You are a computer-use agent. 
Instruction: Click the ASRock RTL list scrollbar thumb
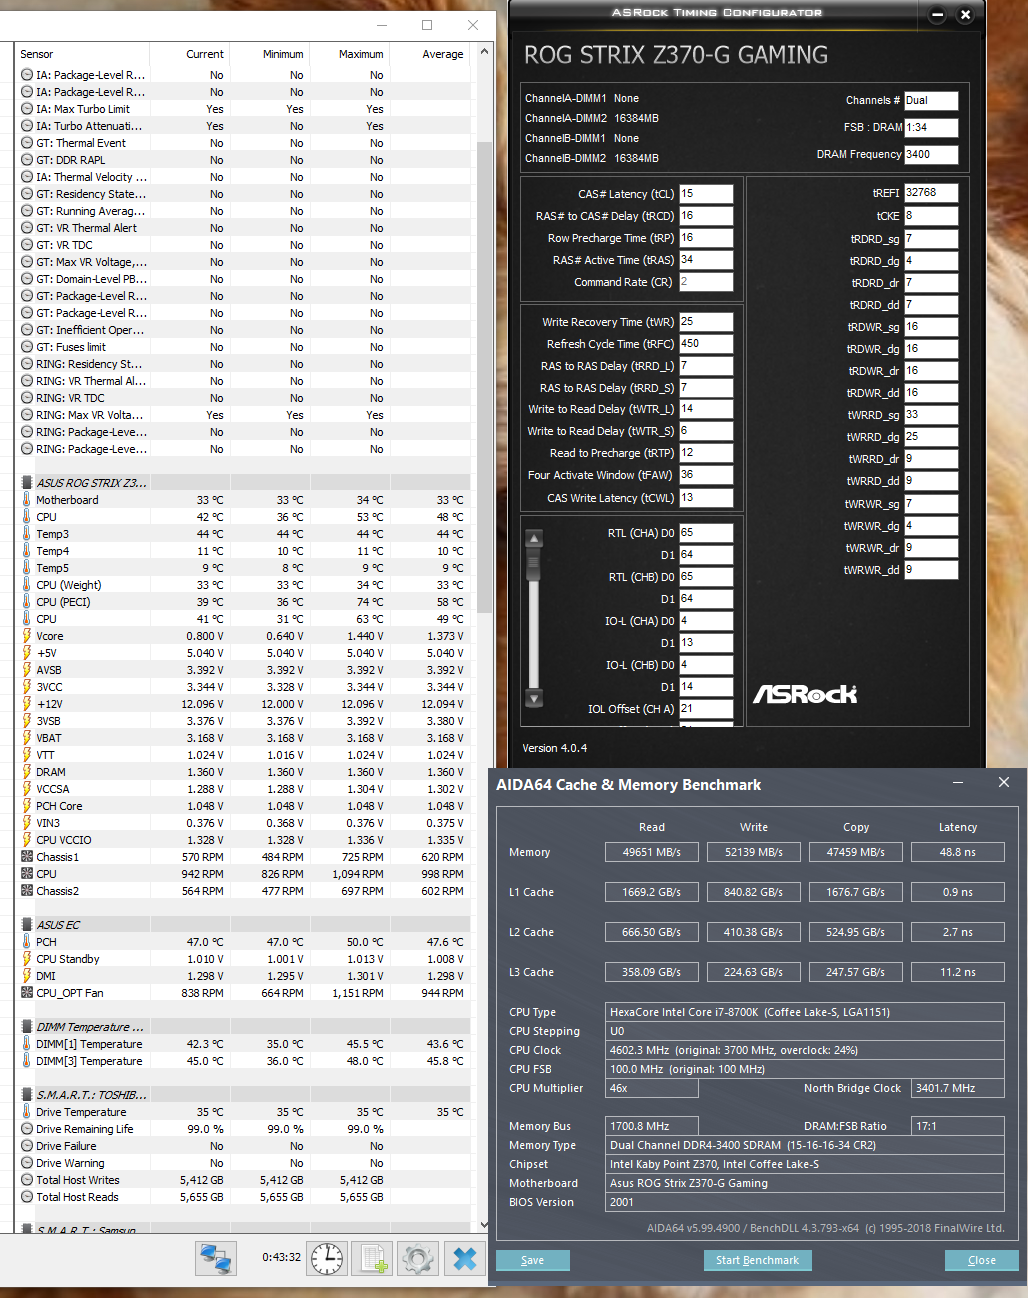(534, 565)
